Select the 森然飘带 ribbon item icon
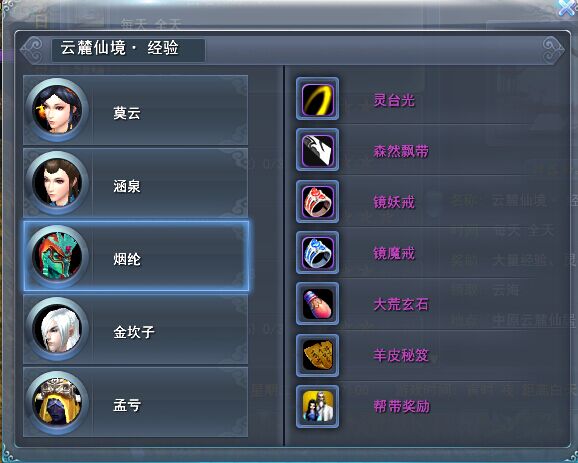The image size is (578, 463). (x=317, y=150)
